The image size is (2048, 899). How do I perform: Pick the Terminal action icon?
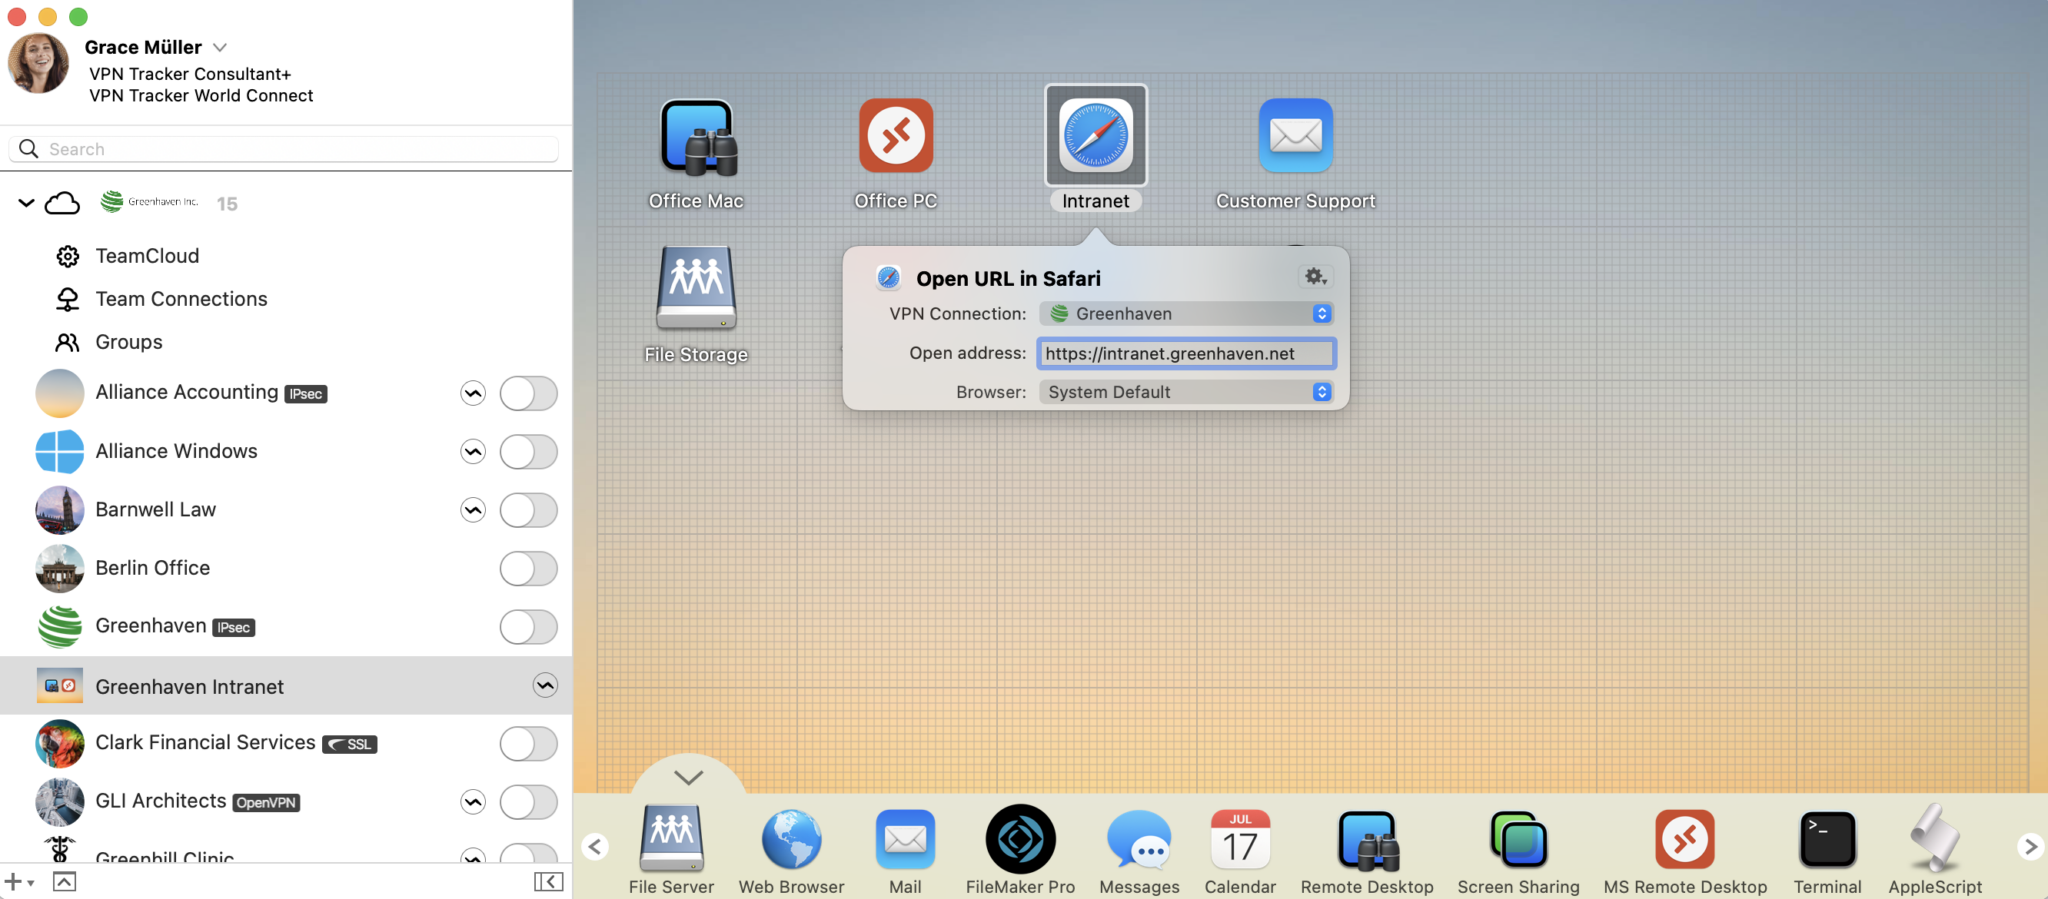coord(1827,840)
